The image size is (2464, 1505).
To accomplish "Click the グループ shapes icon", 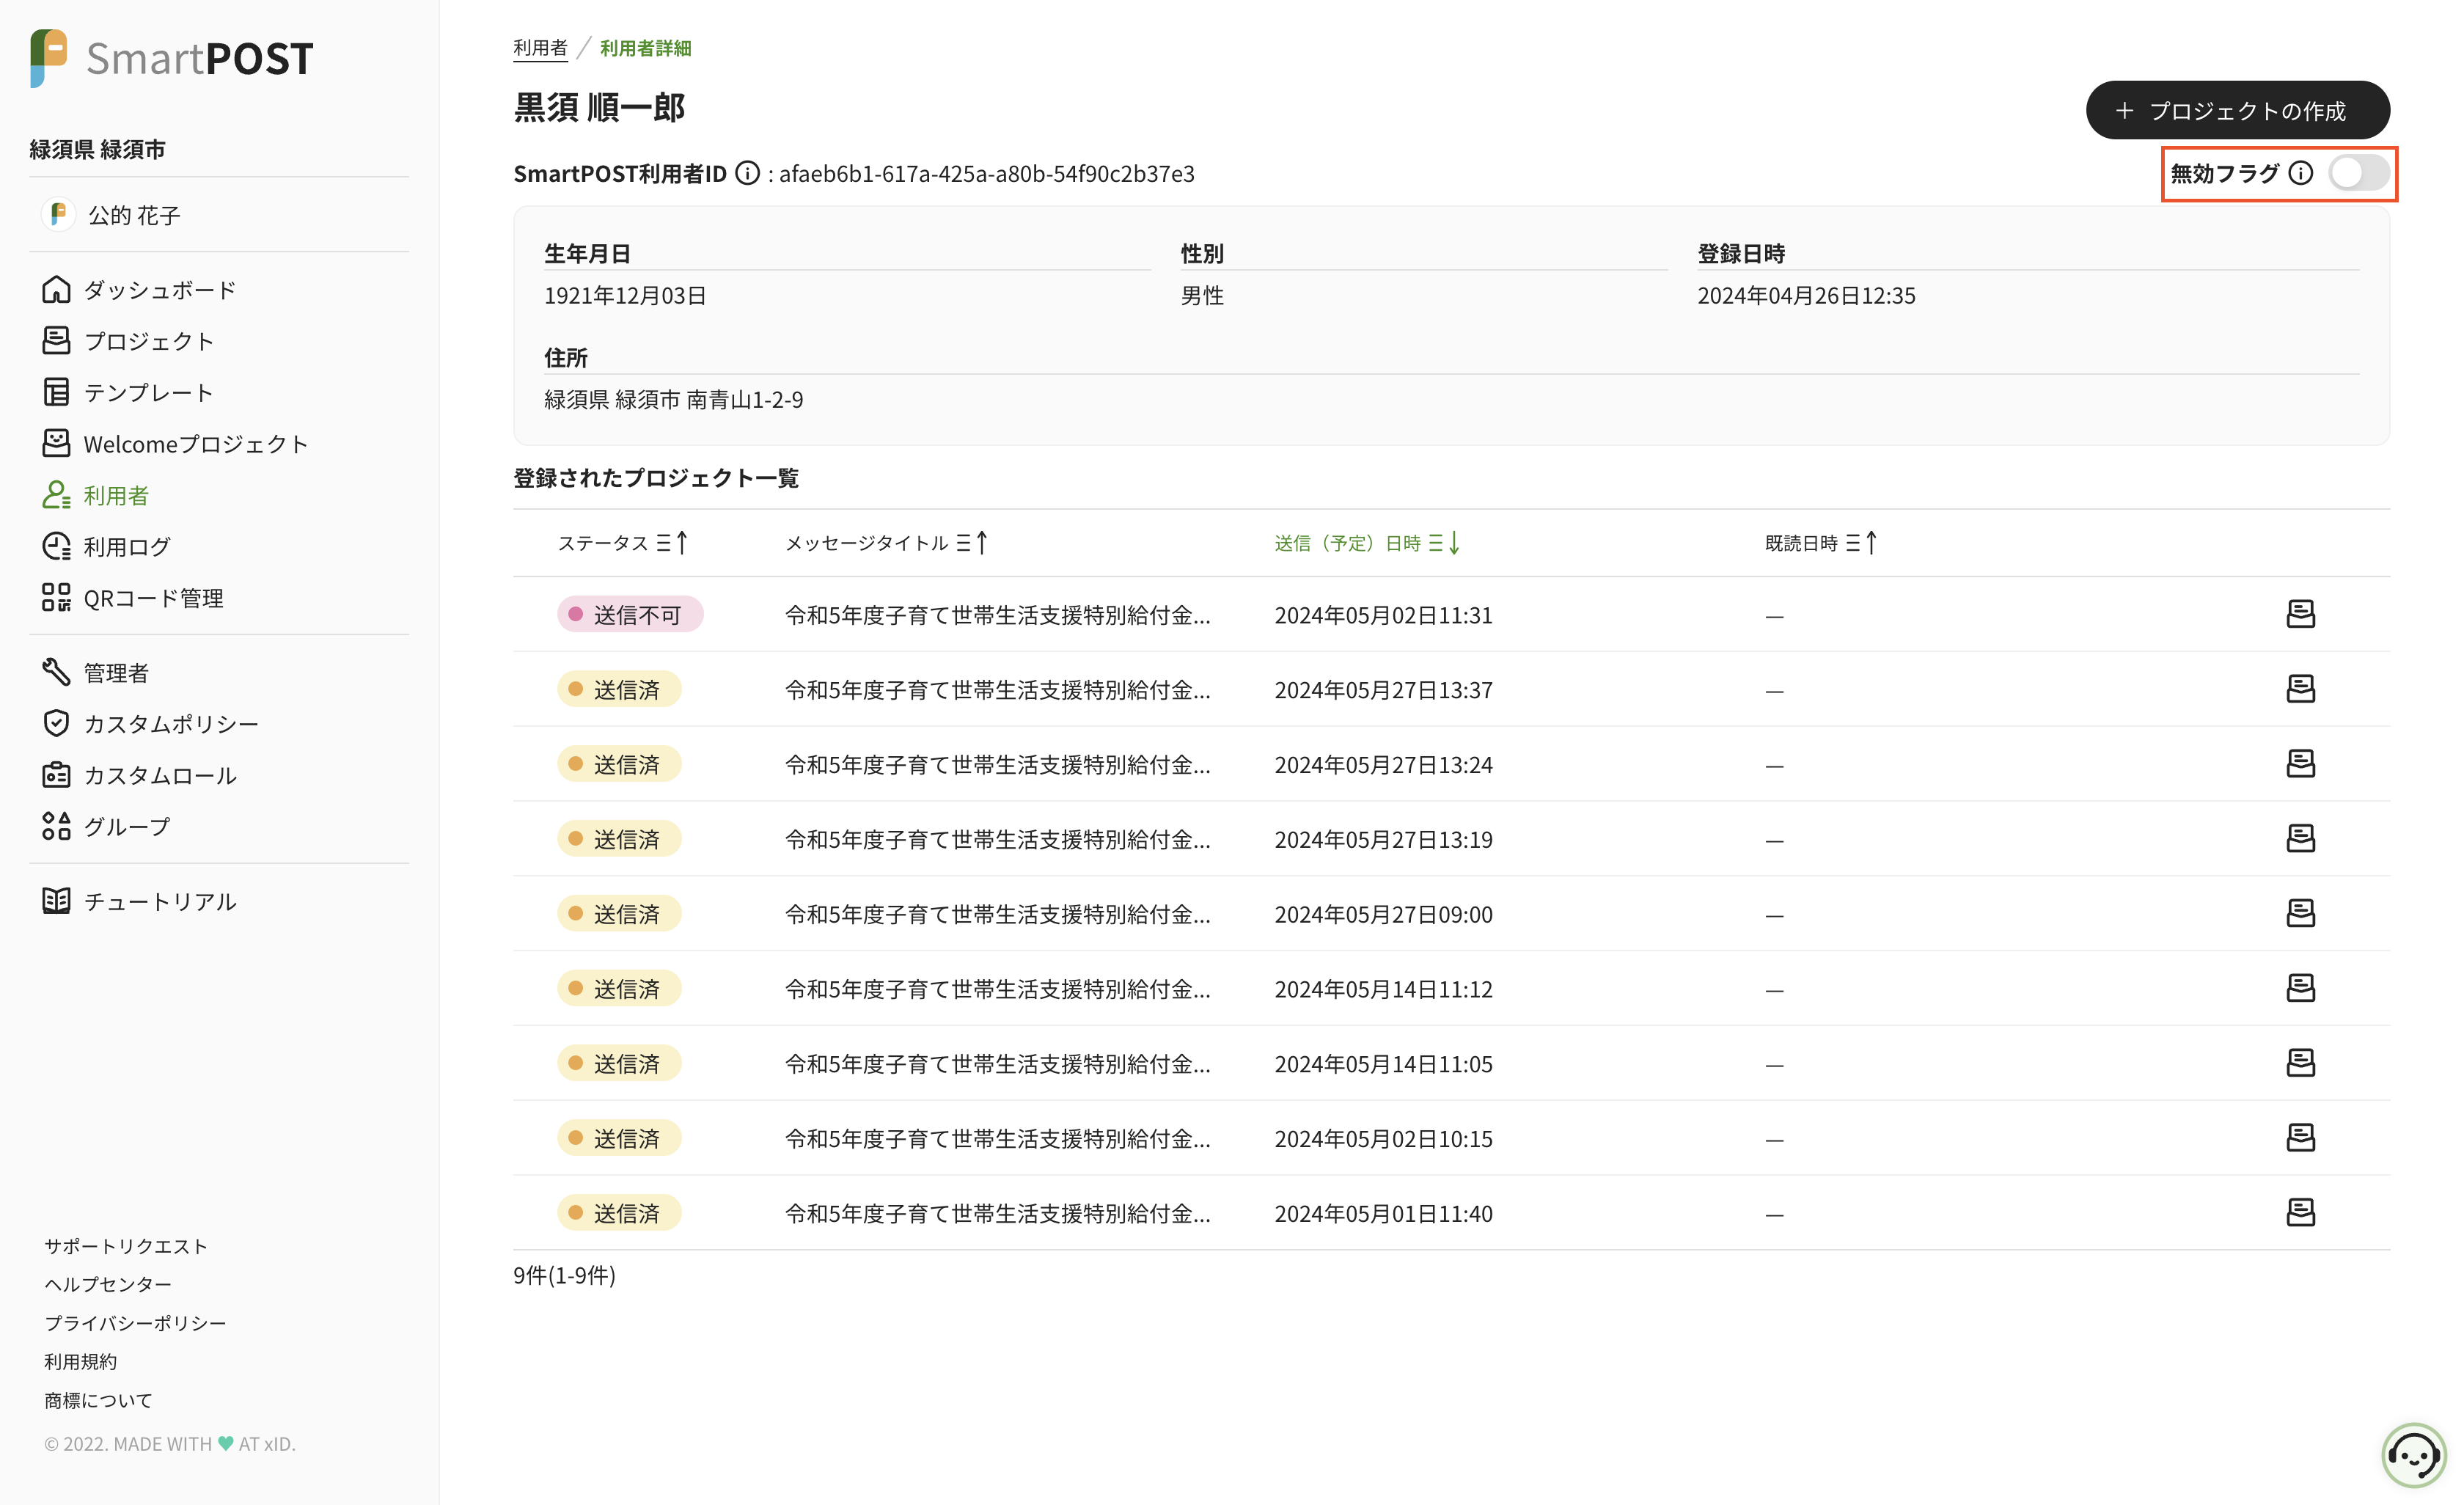I will tap(56, 826).
